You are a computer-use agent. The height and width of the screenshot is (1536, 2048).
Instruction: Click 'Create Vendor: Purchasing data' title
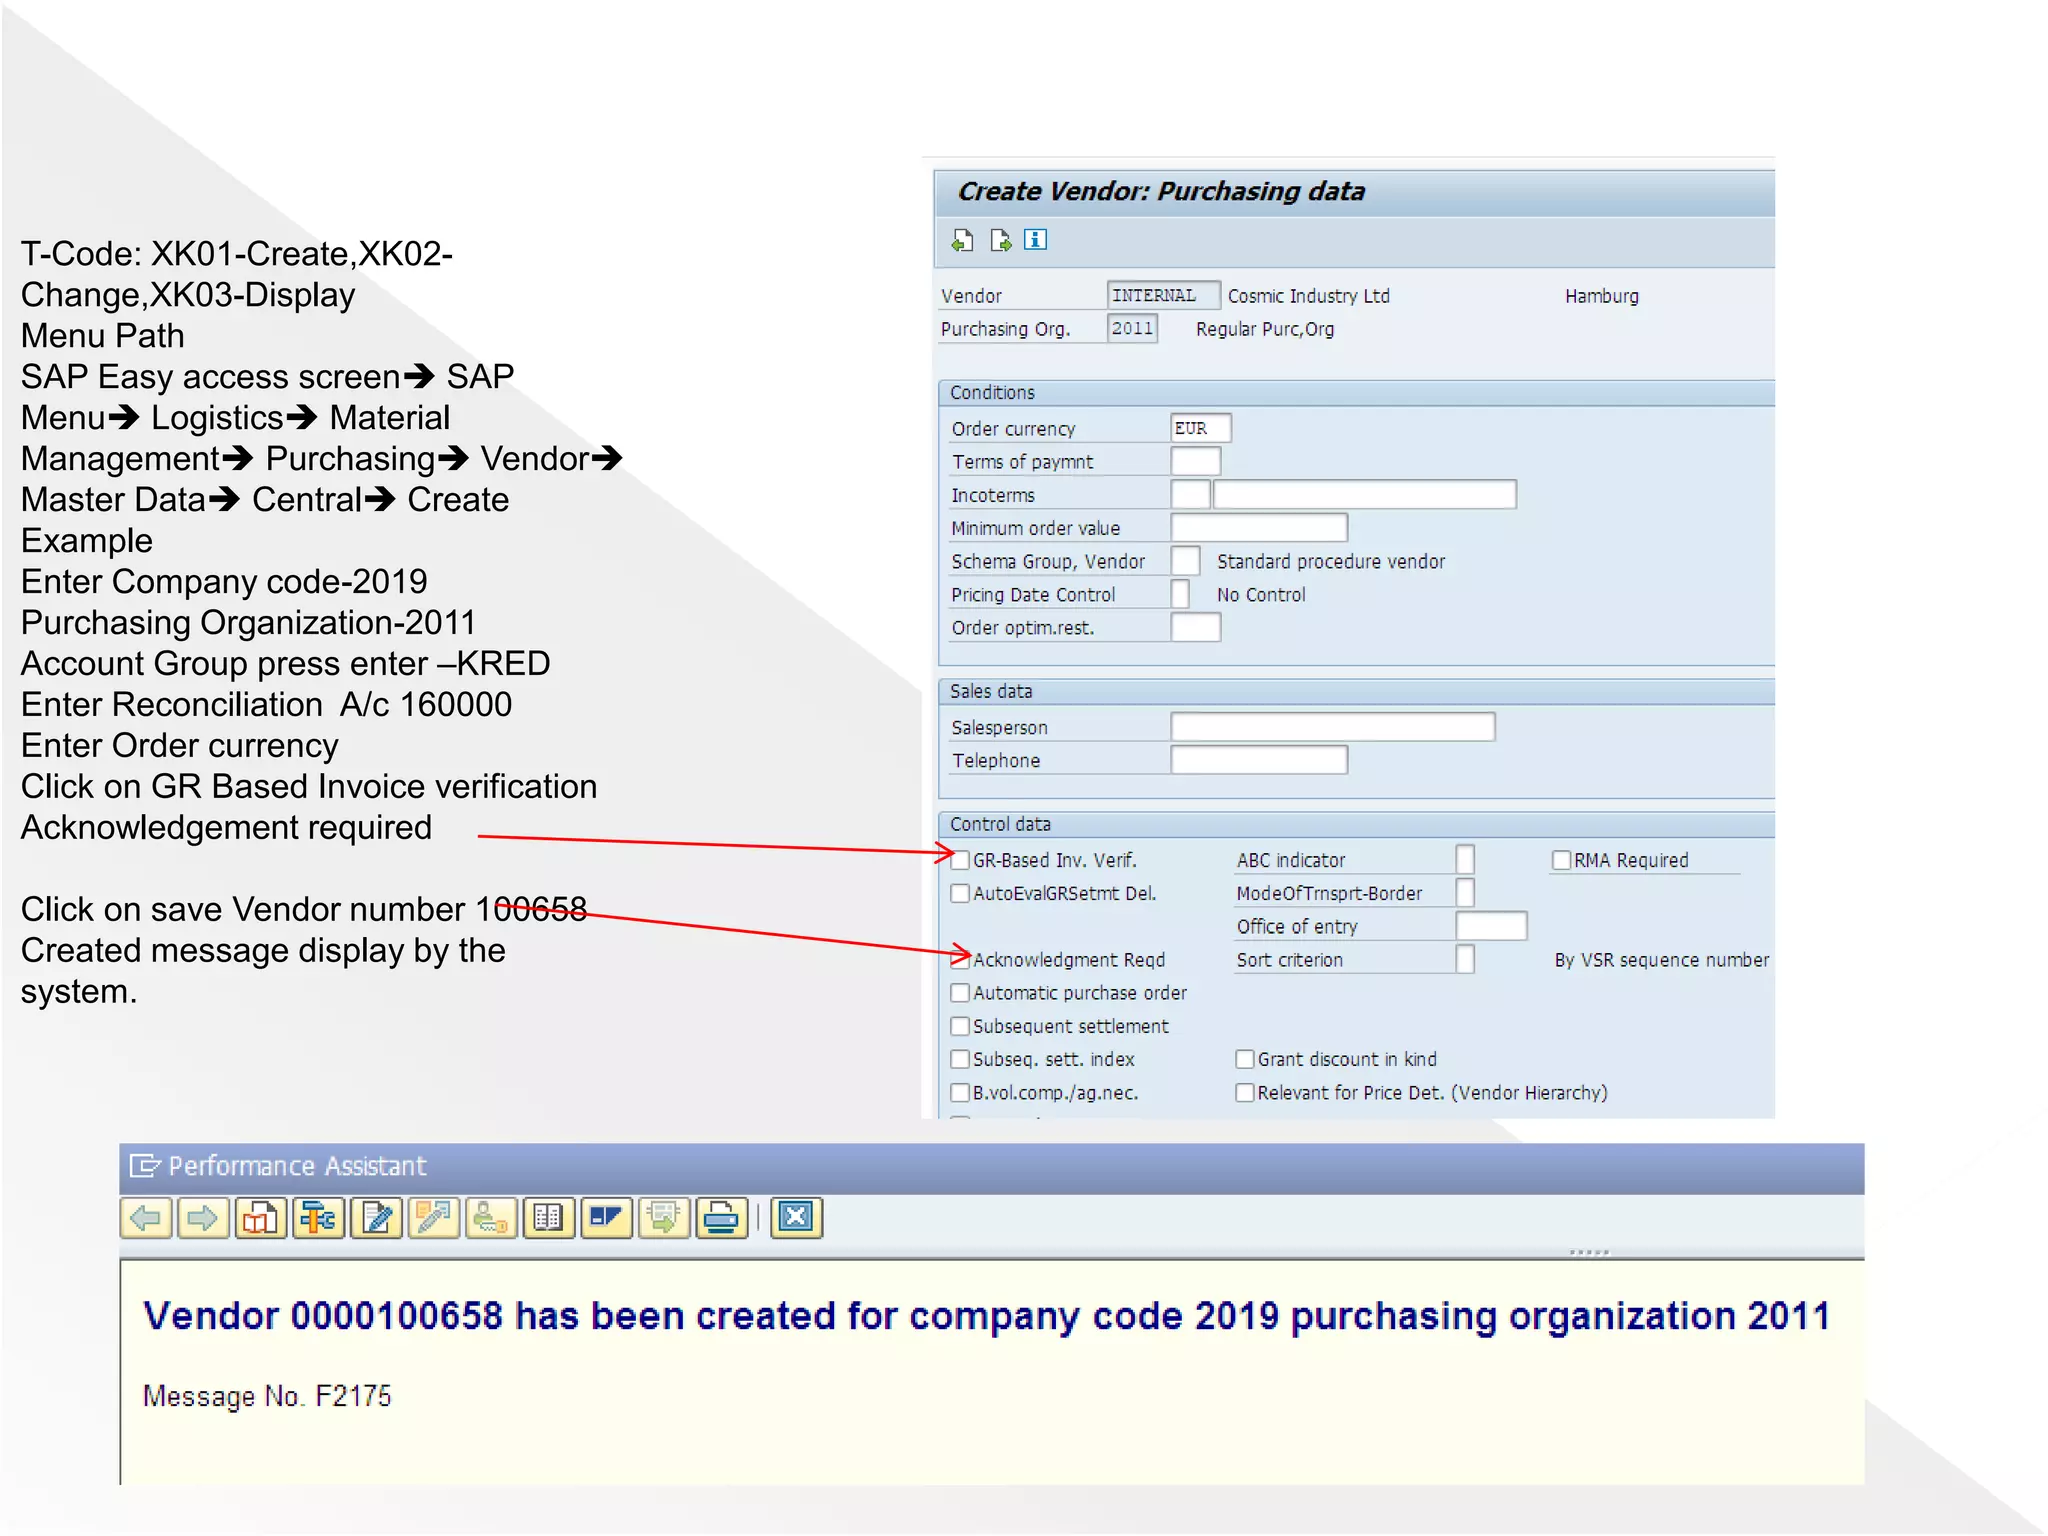[x=1161, y=191]
